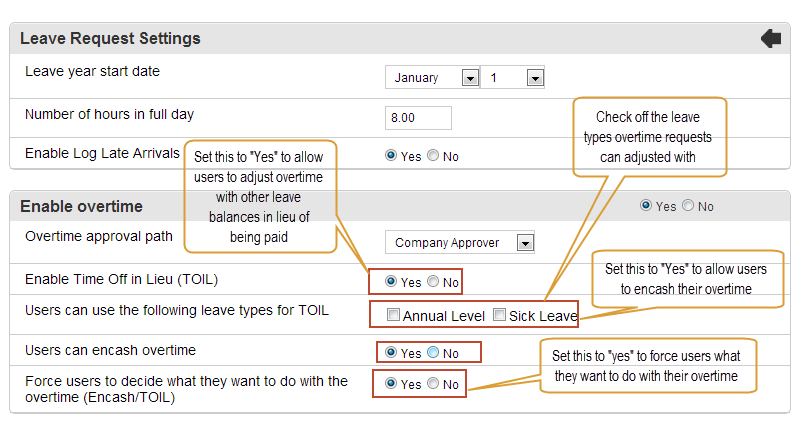Select No for Force users to decide

433,383
